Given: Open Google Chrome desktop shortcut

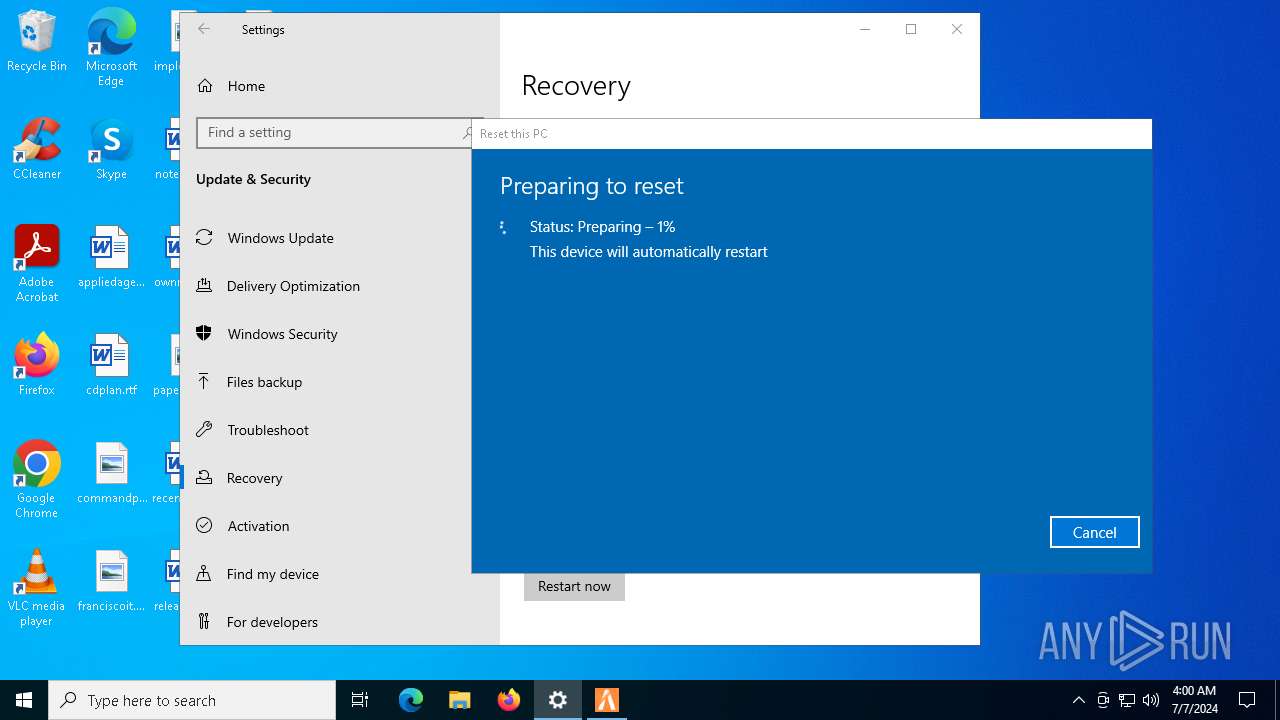Looking at the screenshot, I should 37,480.
